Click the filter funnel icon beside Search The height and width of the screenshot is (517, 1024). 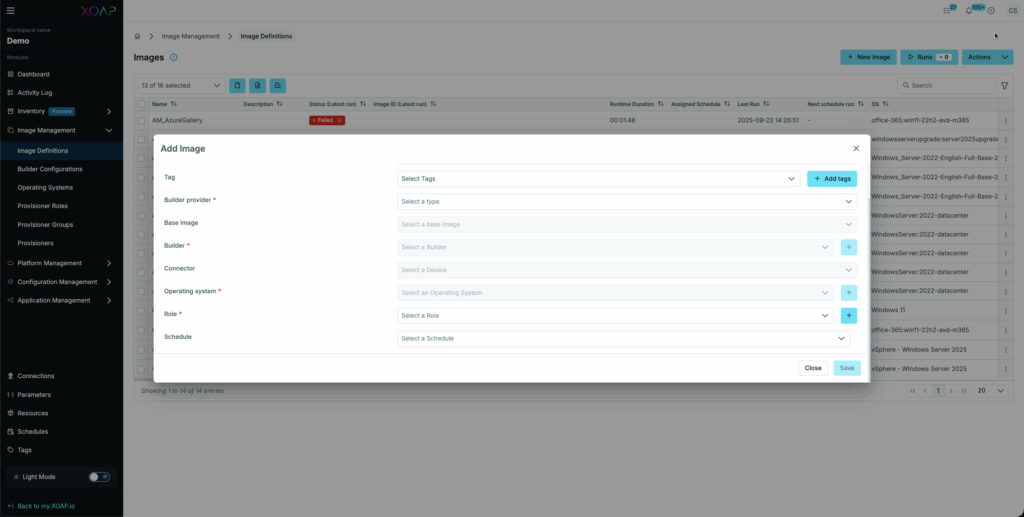(x=1005, y=86)
